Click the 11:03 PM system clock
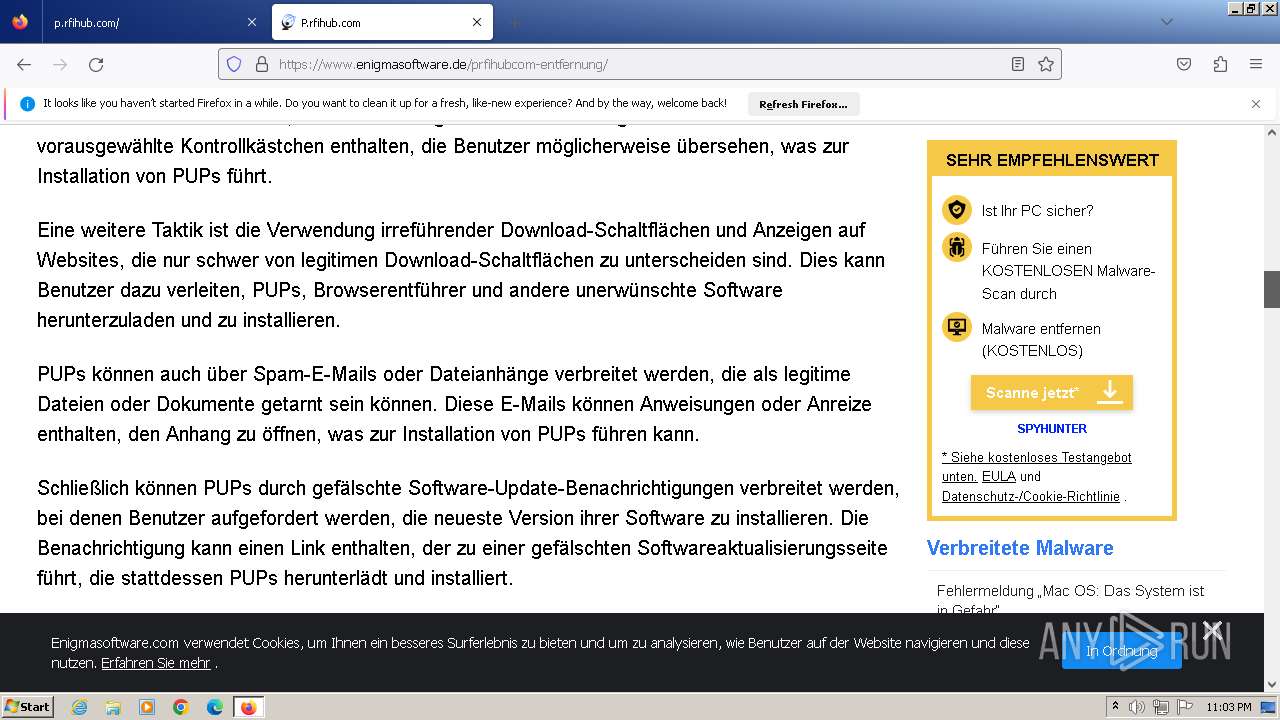The height and width of the screenshot is (720, 1280). [x=1229, y=707]
